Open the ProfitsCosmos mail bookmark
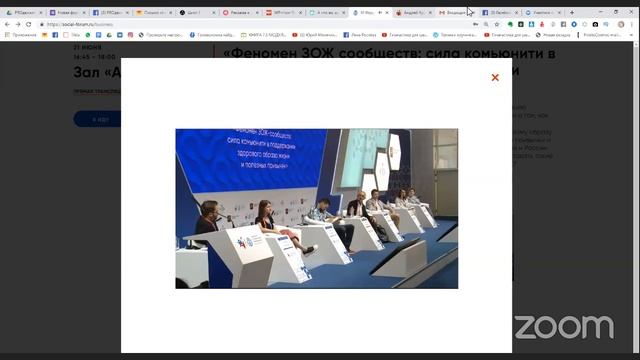 point(600,35)
